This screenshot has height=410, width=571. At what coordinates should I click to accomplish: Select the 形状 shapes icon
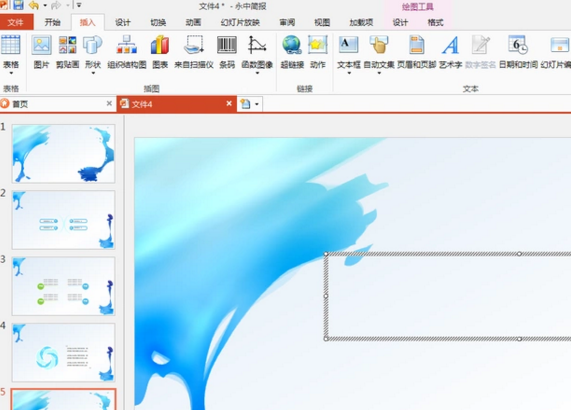[92, 45]
